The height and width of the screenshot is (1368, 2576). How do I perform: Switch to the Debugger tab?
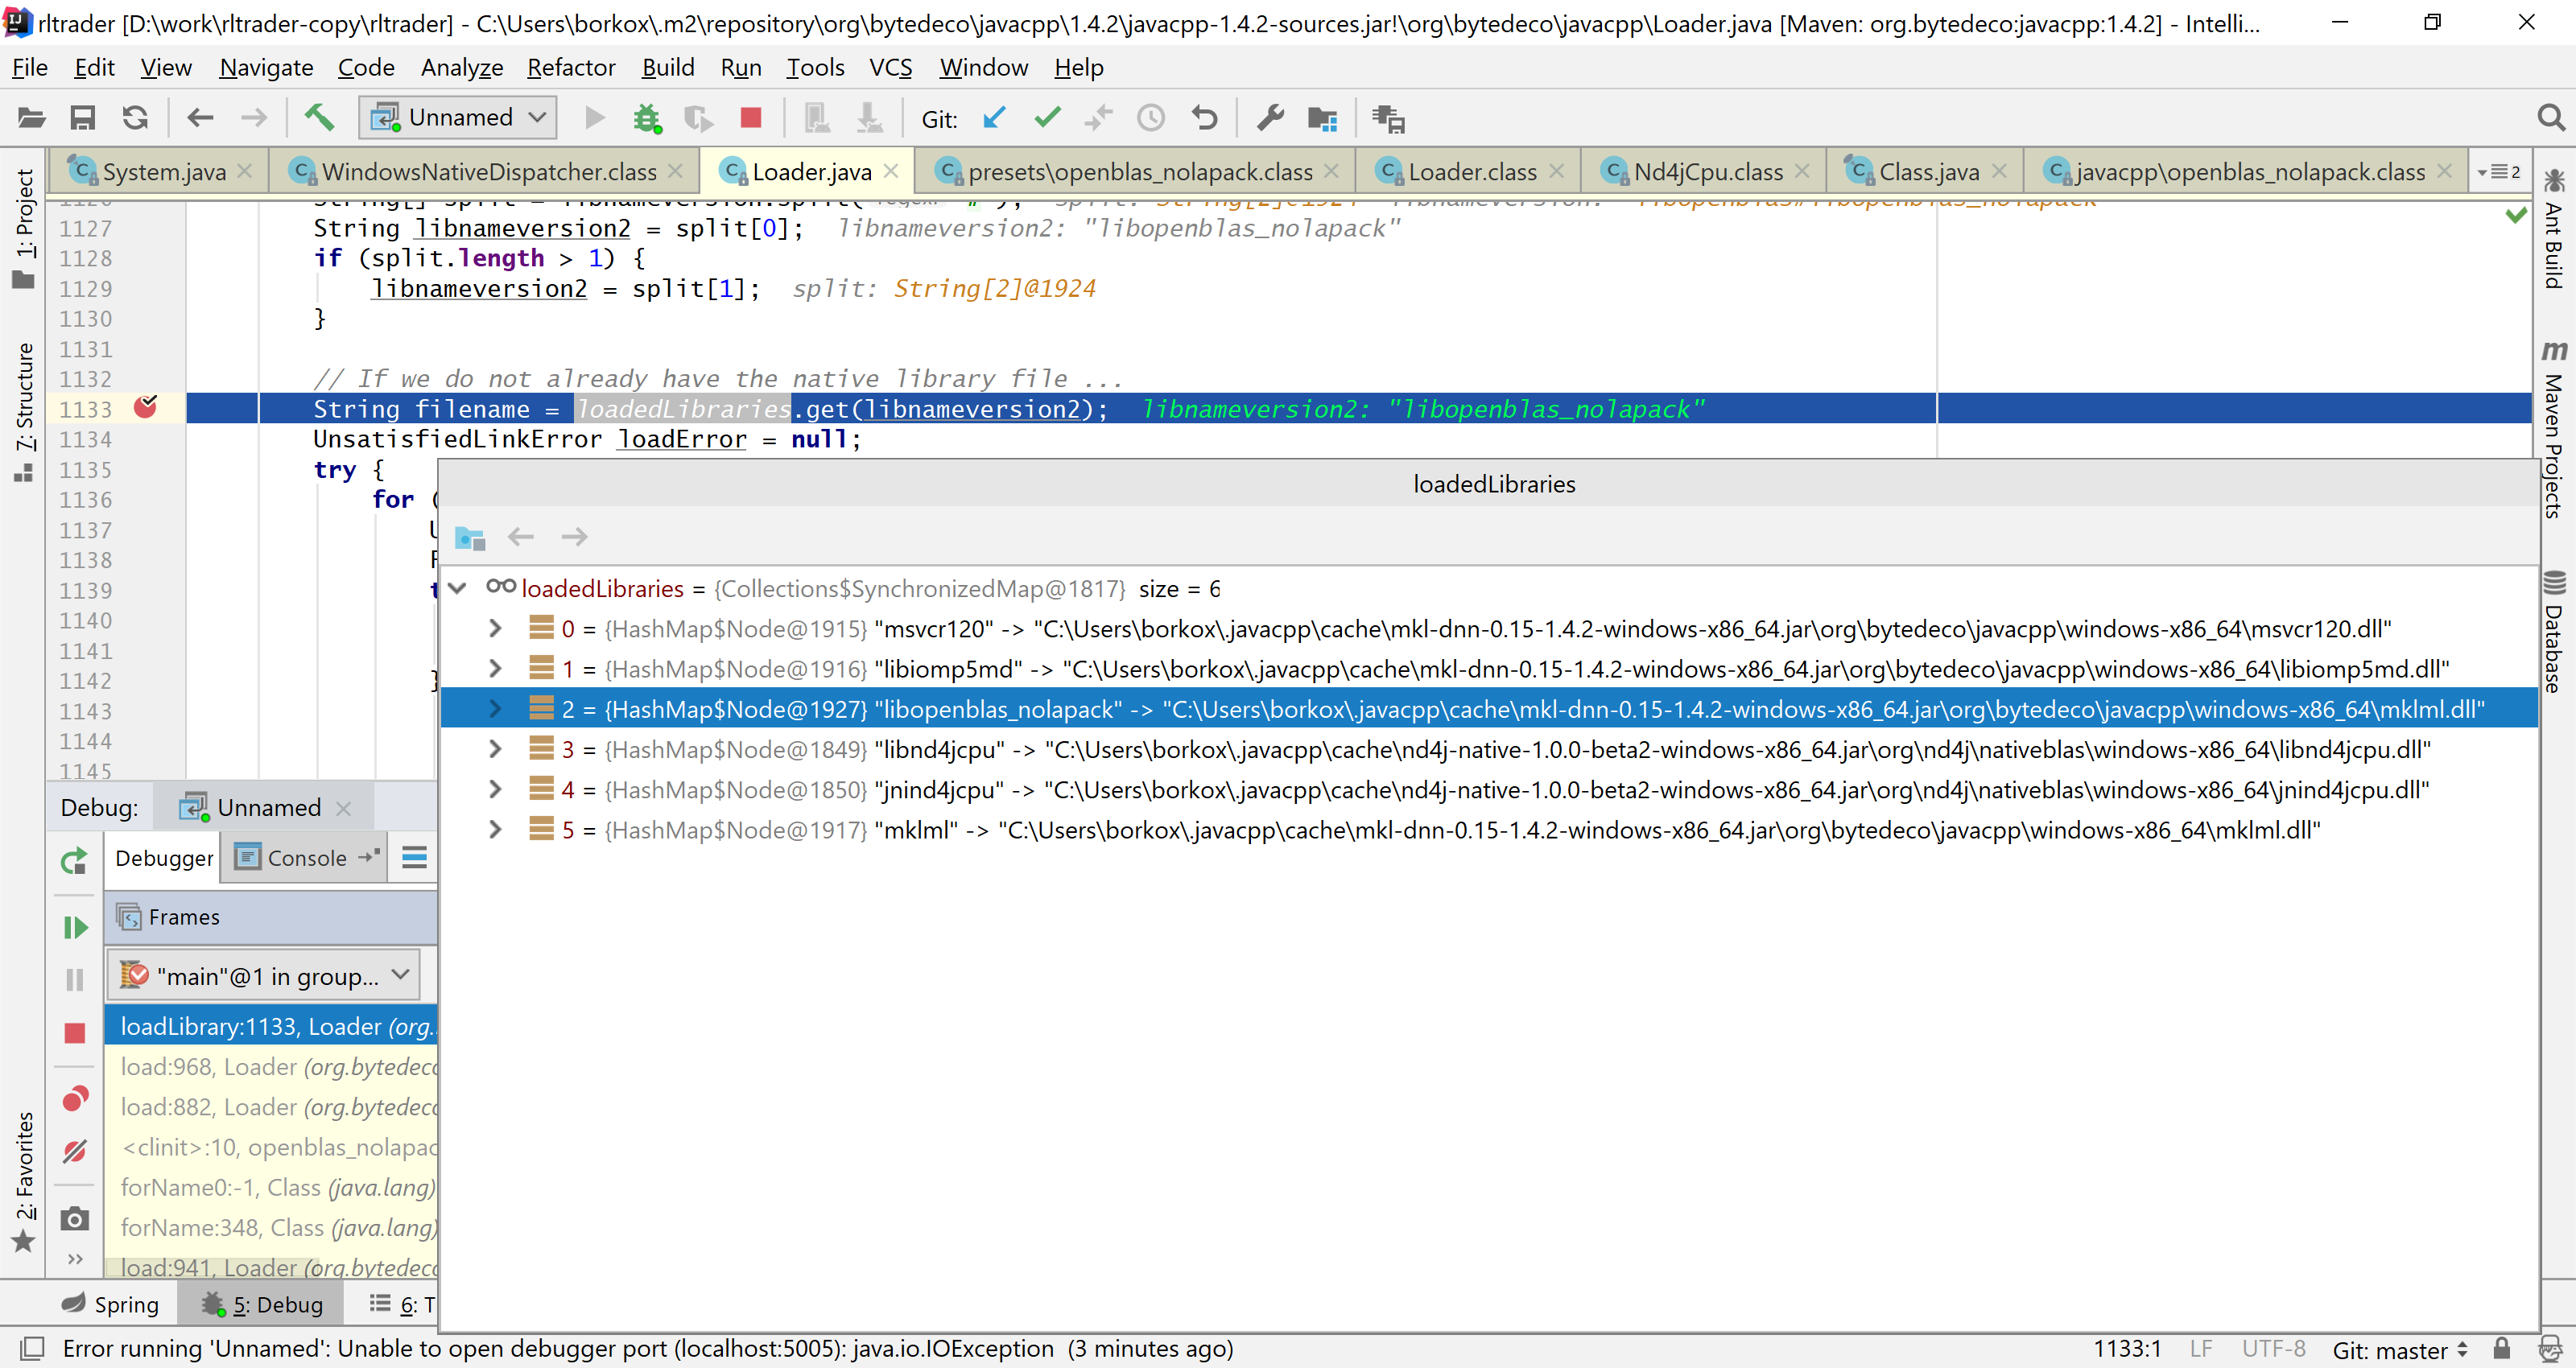coord(164,858)
